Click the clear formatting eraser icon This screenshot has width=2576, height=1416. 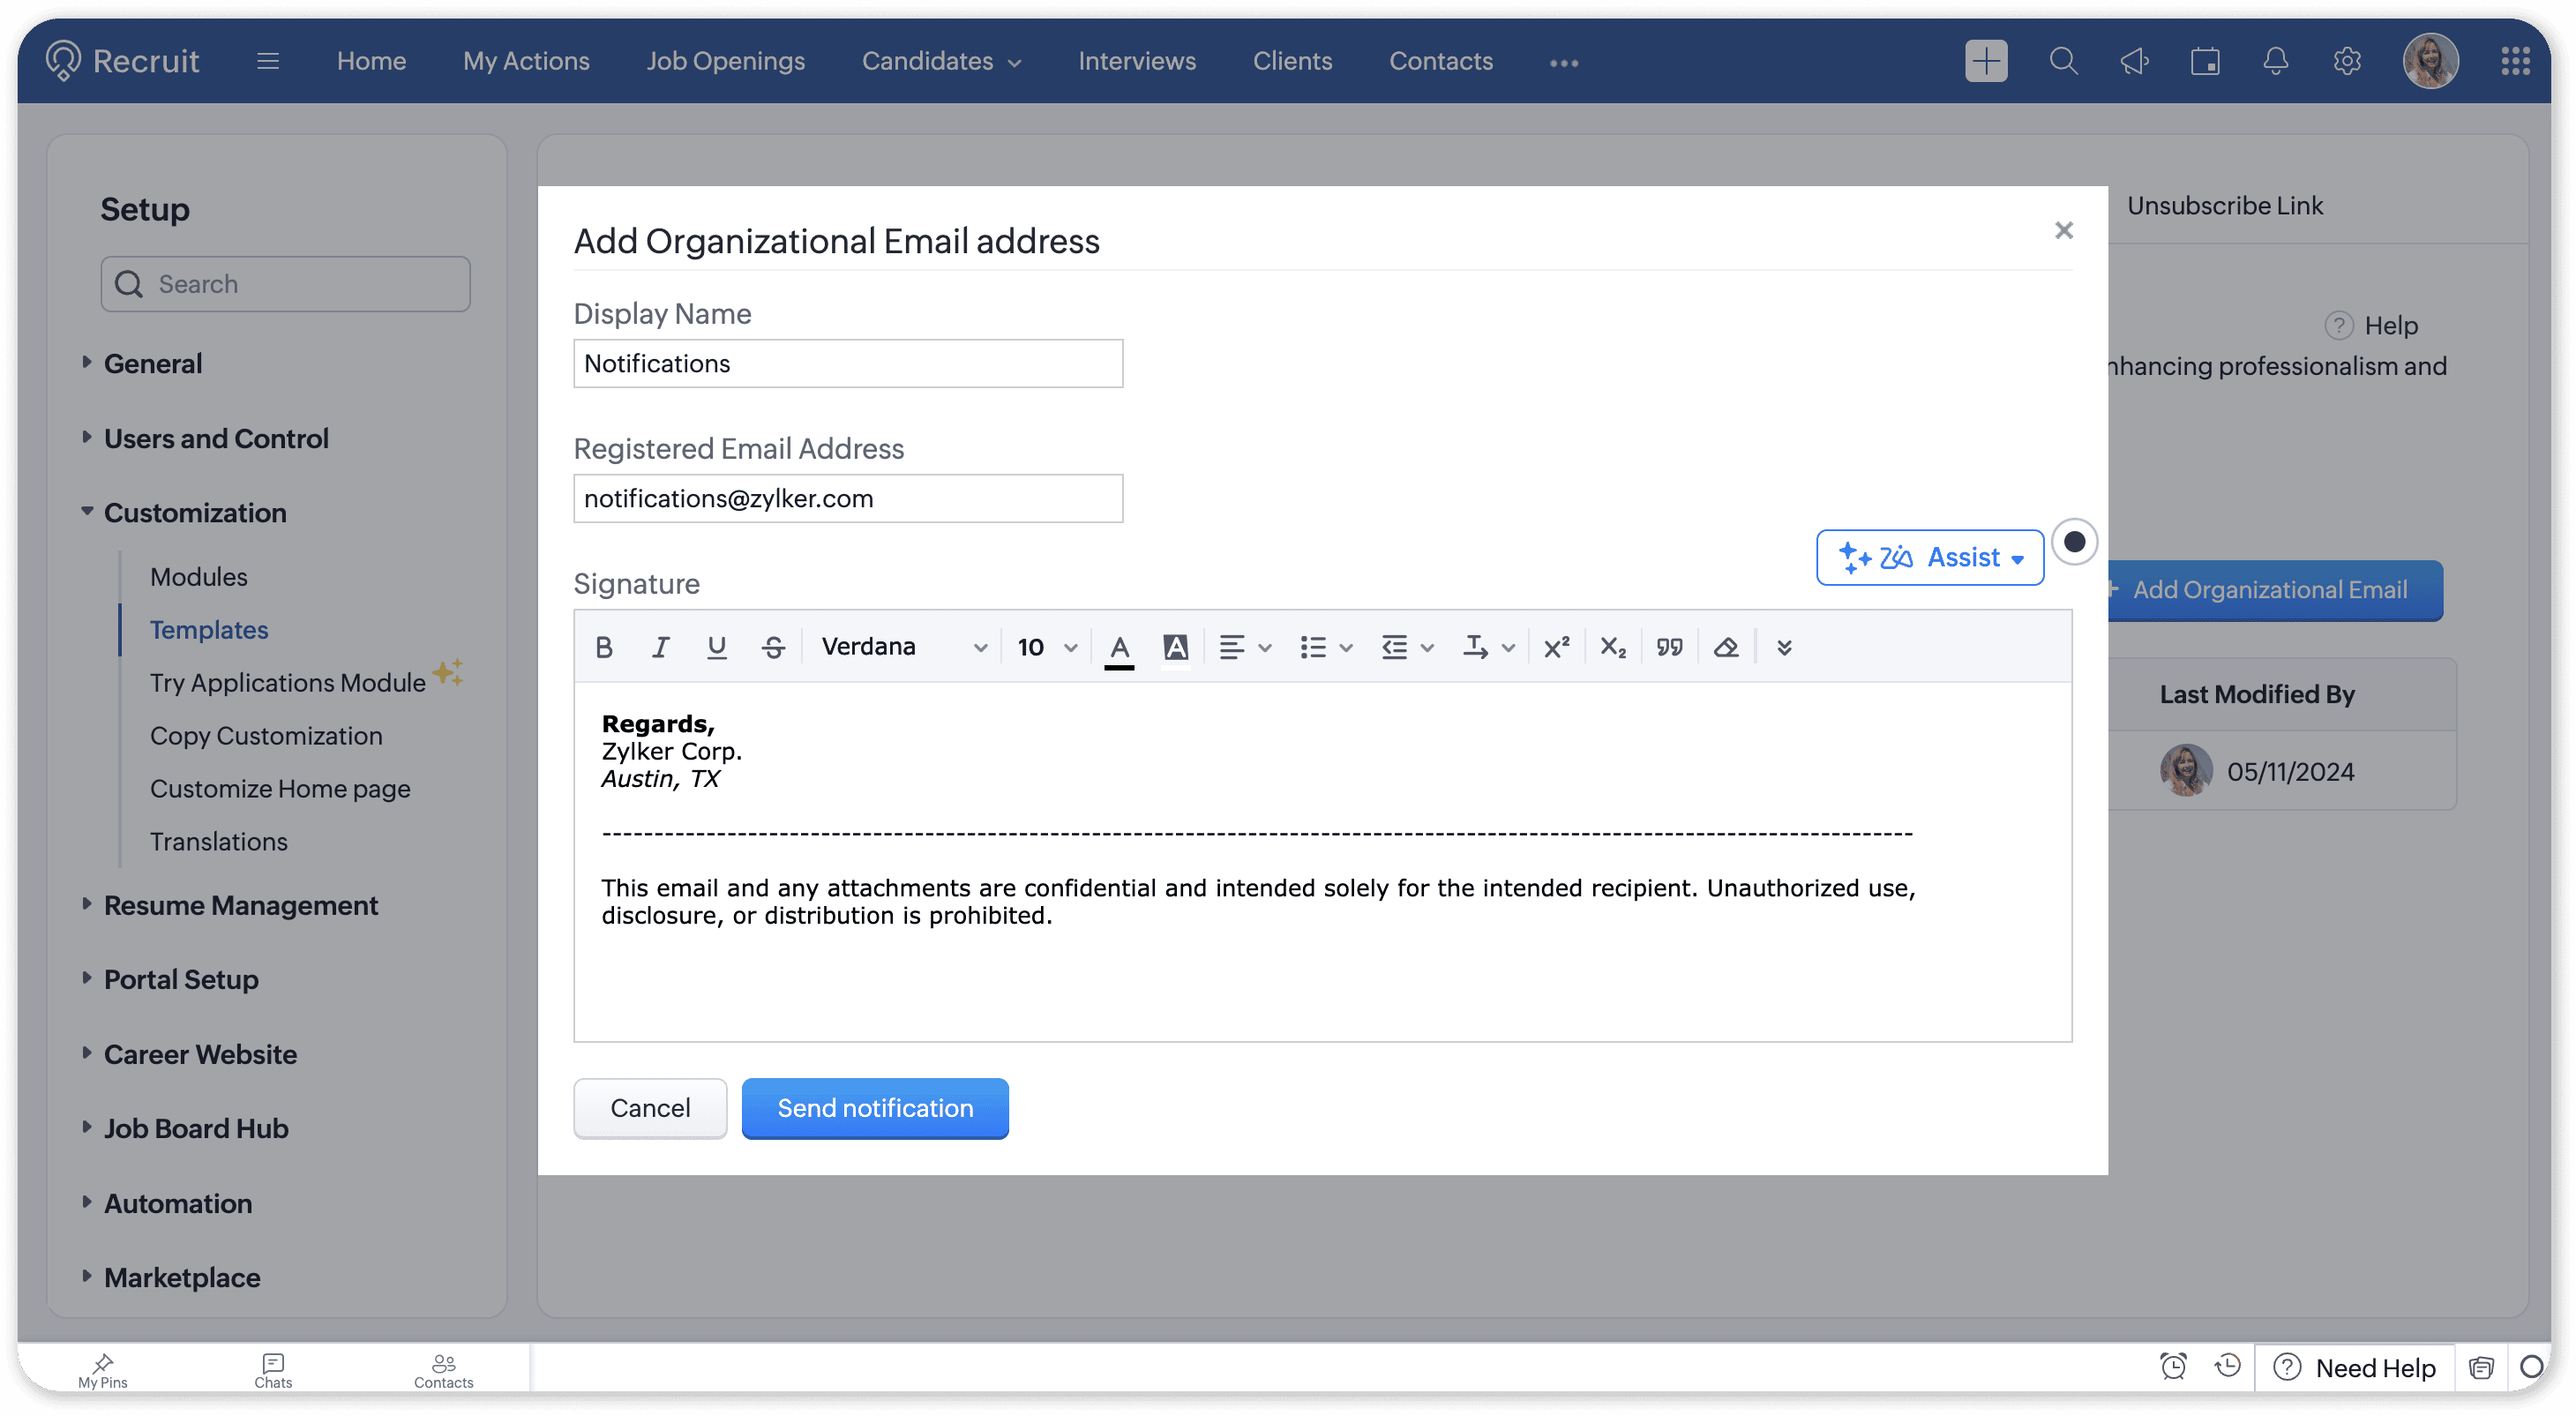point(1726,647)
